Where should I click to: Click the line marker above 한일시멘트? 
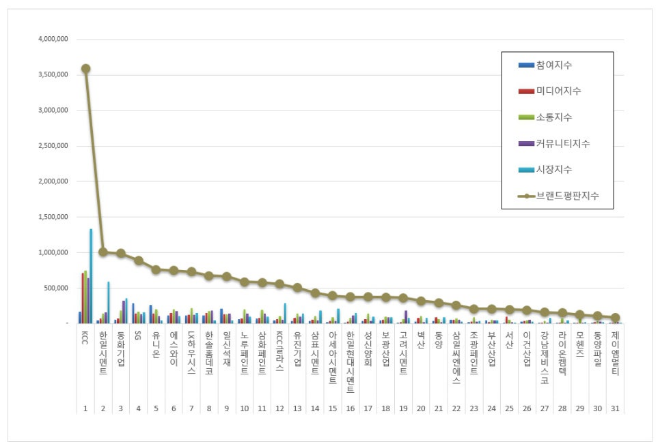coord(103,252)
